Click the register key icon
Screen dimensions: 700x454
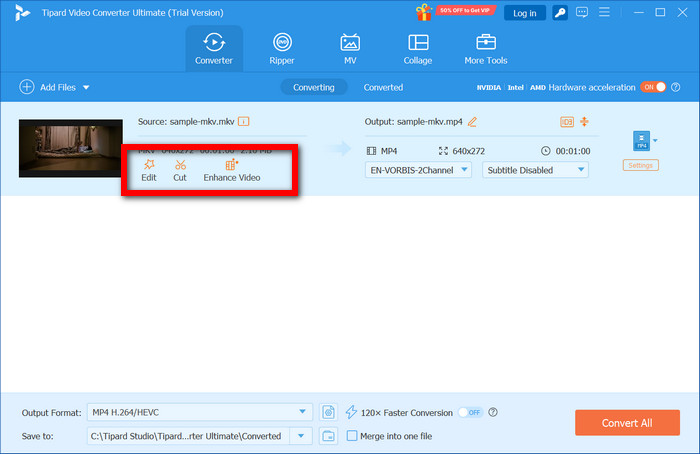pos(560,13)
